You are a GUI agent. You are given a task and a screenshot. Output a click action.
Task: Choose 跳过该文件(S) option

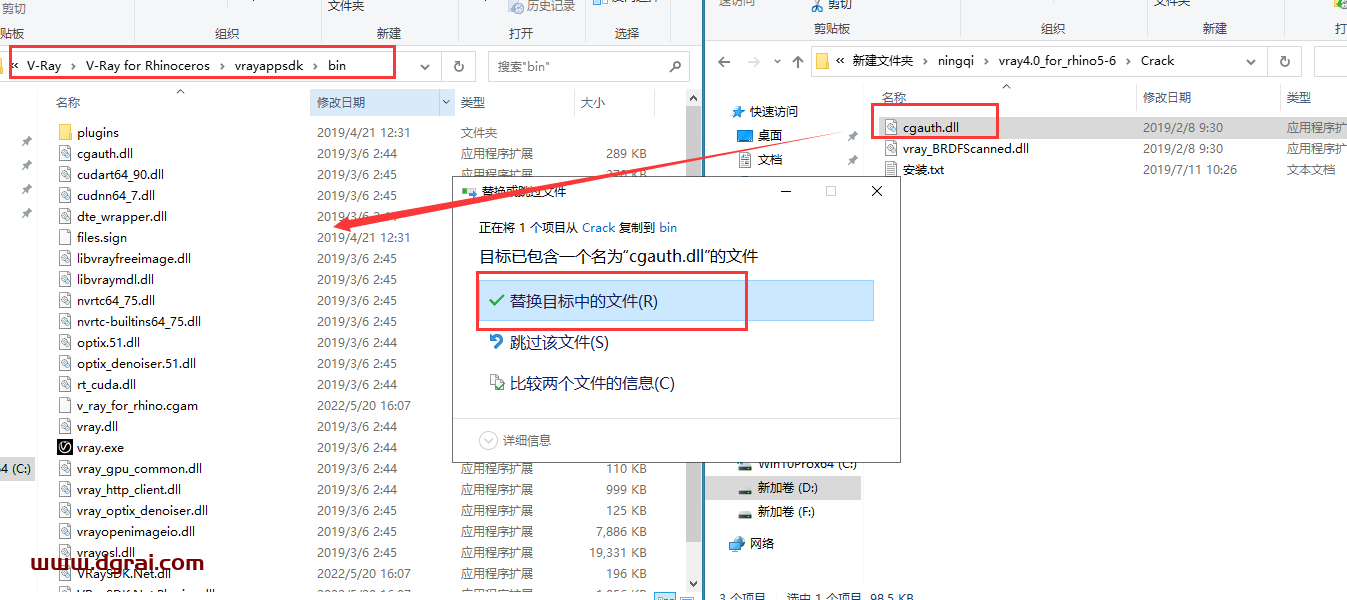pos(558,343)
